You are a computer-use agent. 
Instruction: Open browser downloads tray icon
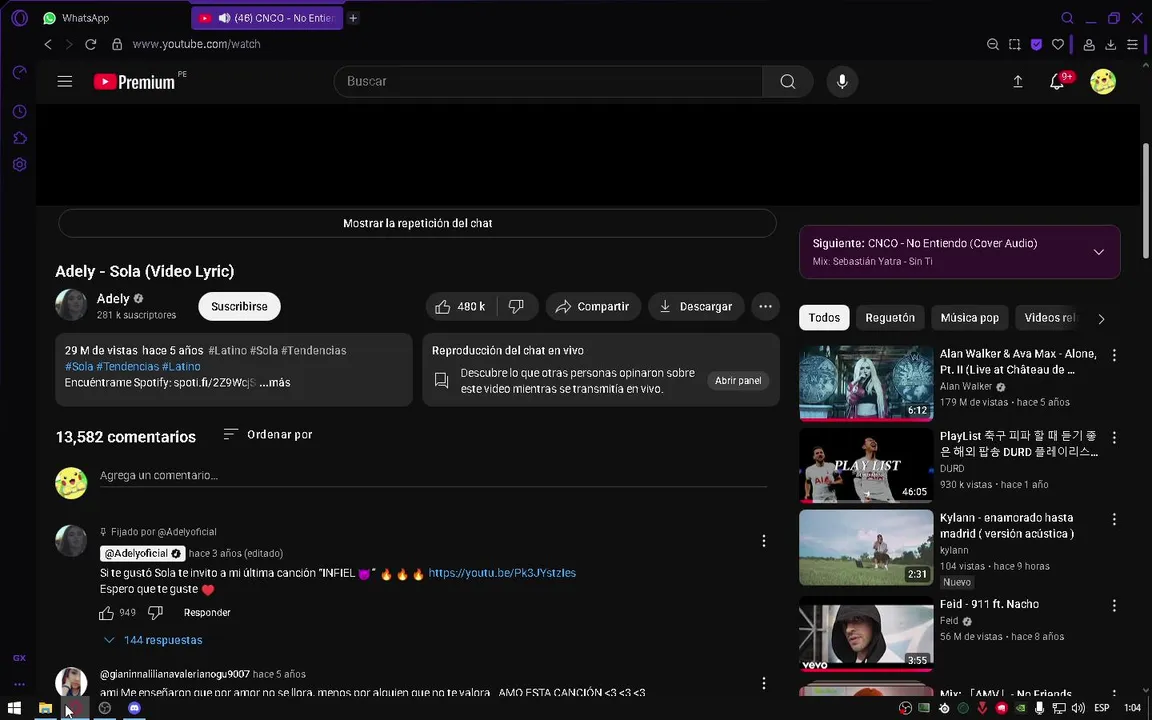[1111, 44]
